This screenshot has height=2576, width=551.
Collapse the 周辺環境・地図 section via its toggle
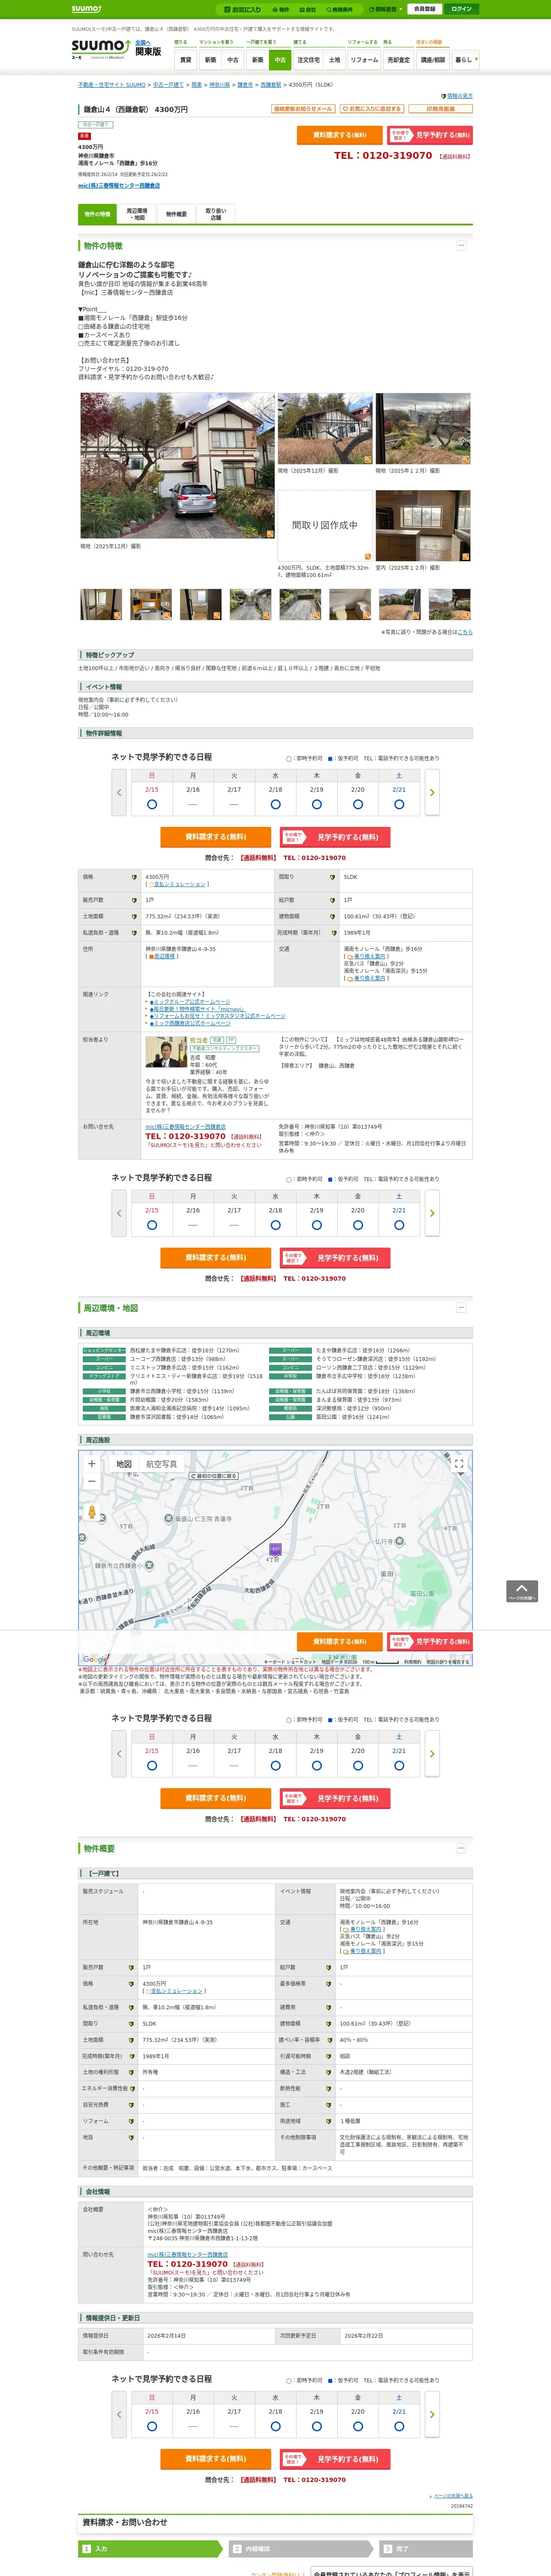(x=461, y=1308)
